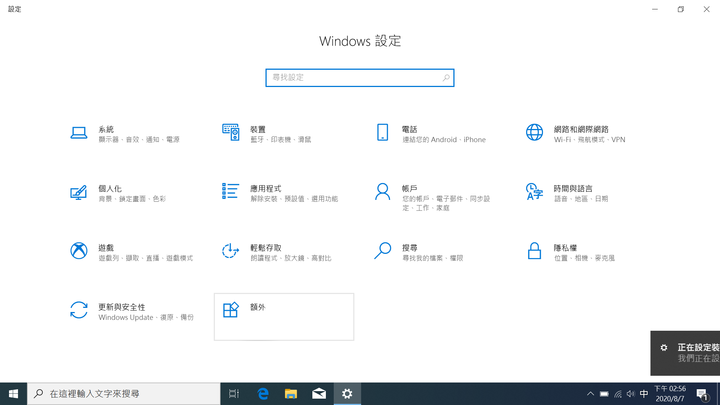Screen dimensions: 720x405
Task: Launch Microsoft Edge from the taskbar
Action: [263, 394]
